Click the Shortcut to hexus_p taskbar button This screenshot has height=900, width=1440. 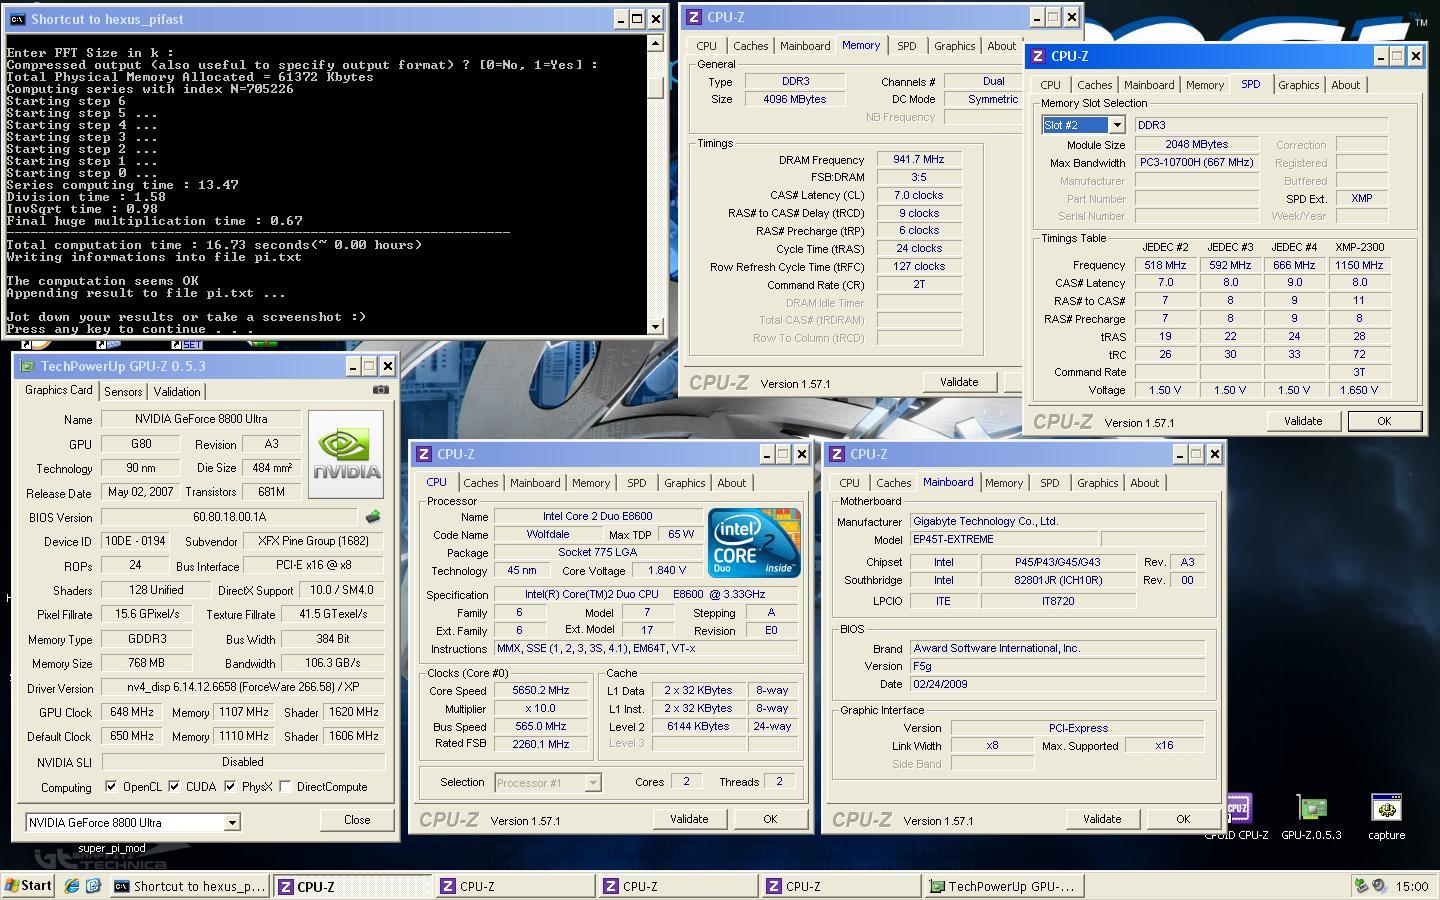(x=189, y=886)
